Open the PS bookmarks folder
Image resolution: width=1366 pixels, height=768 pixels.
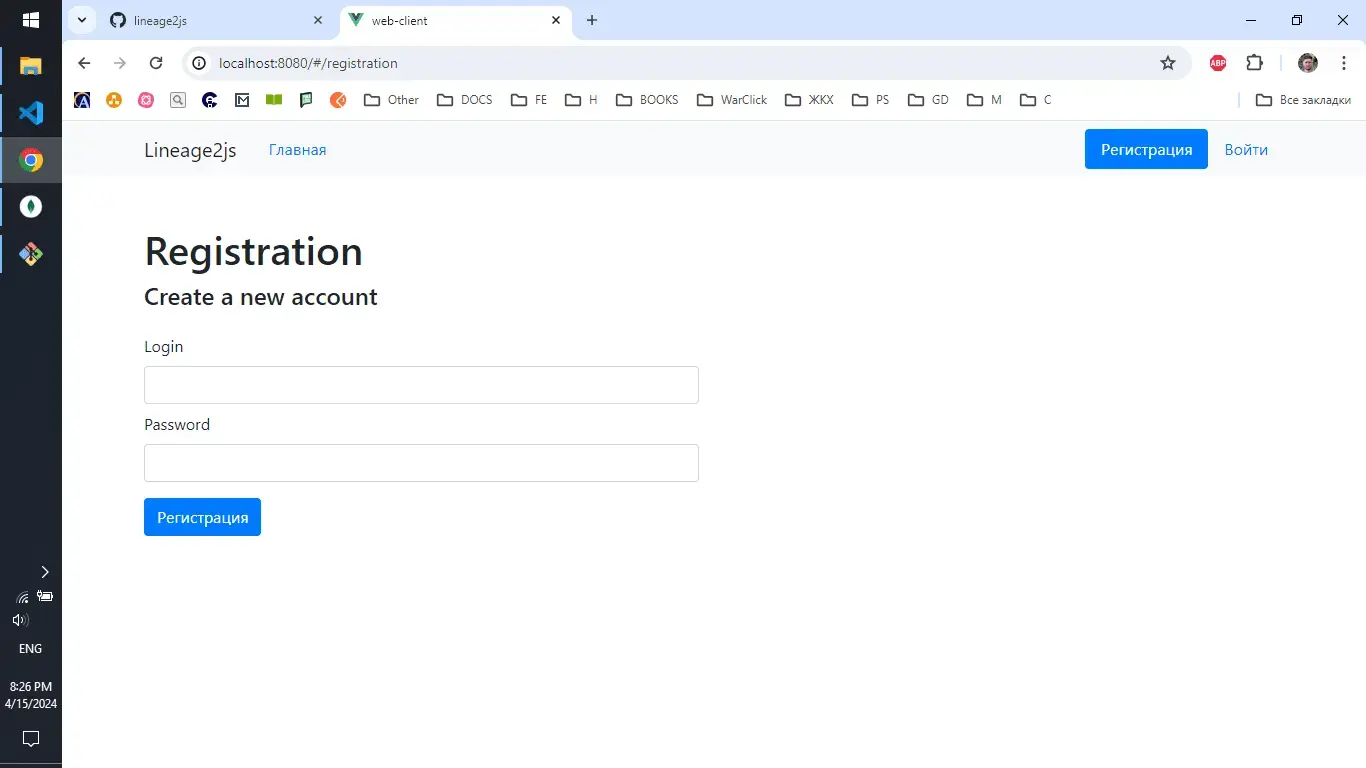871,100
